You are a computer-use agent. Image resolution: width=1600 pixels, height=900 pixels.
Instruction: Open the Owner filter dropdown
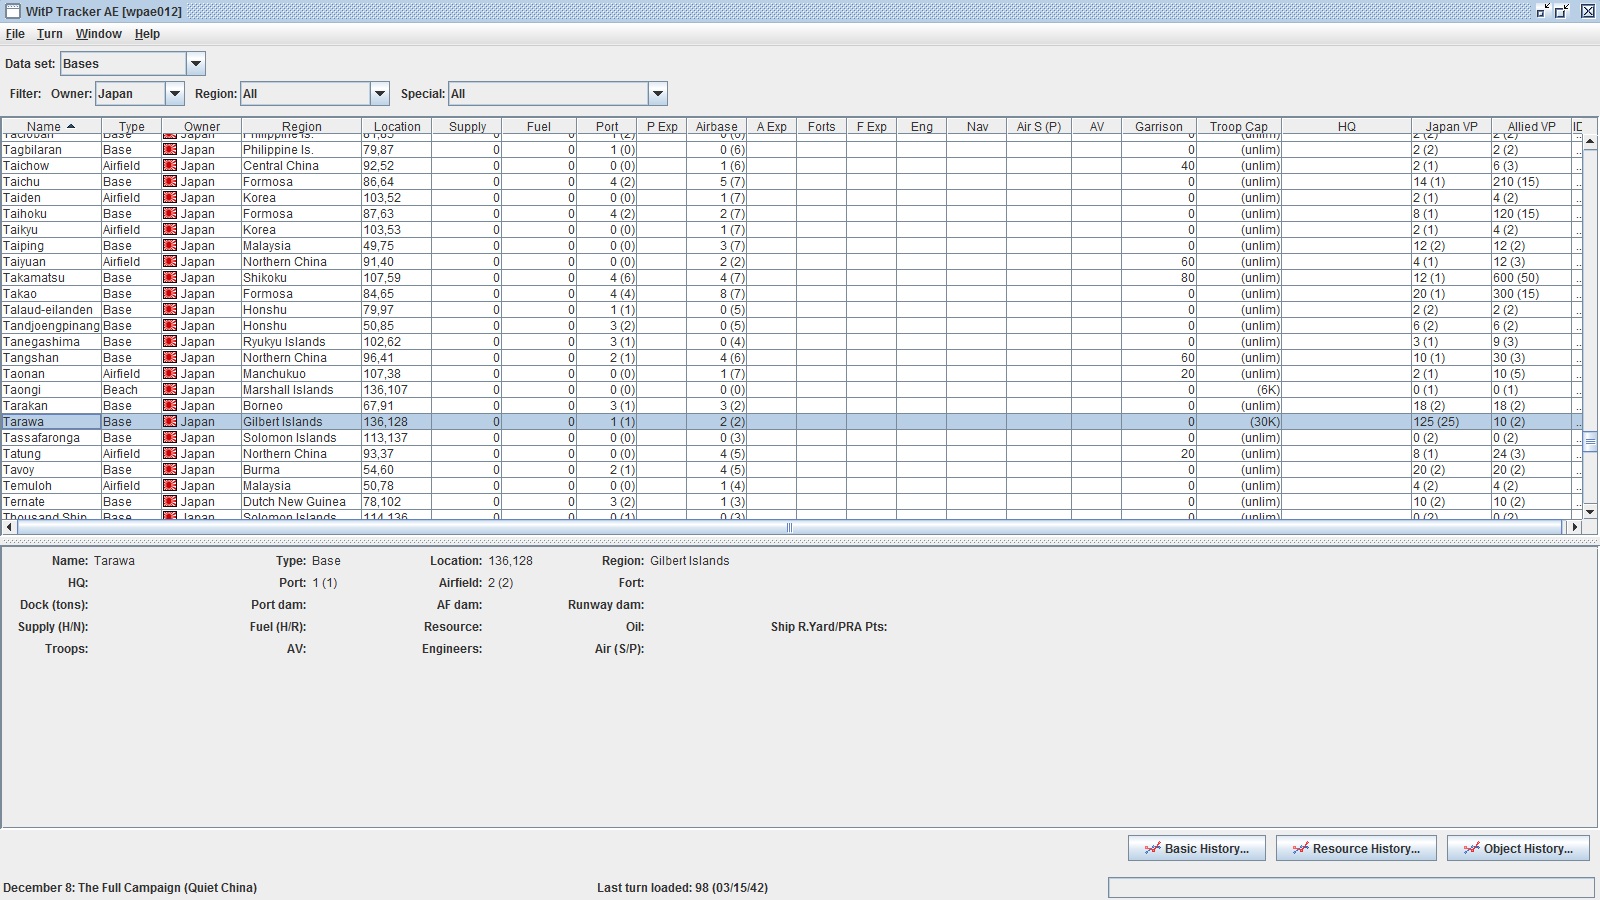click(x=175, y=94)
